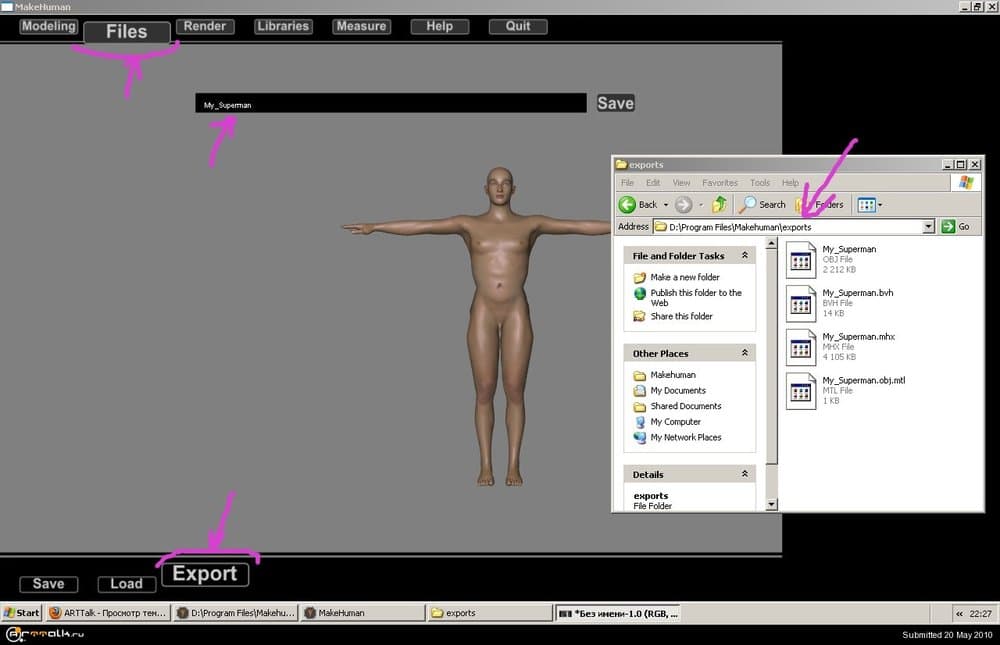Select the My_Superman.obj.mtl file icon
This screenshot has width=1000, height=645.
click(800, 391)
